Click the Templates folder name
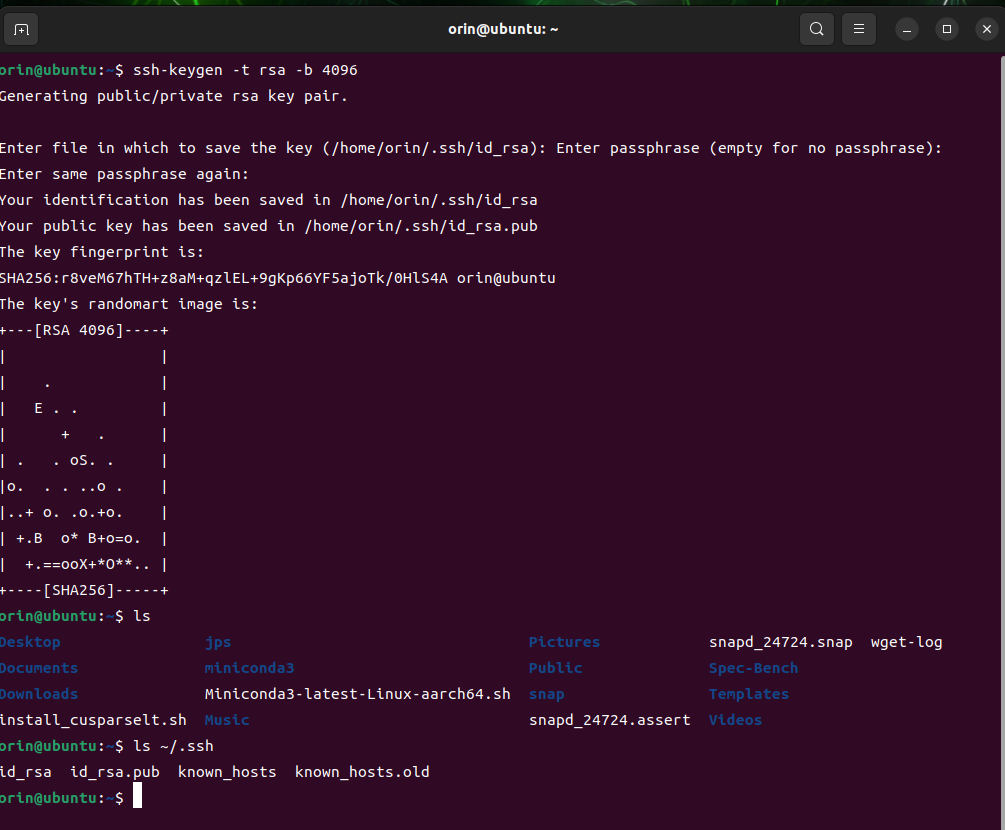This screenshot has width=1005, height=830. [749, 694]
